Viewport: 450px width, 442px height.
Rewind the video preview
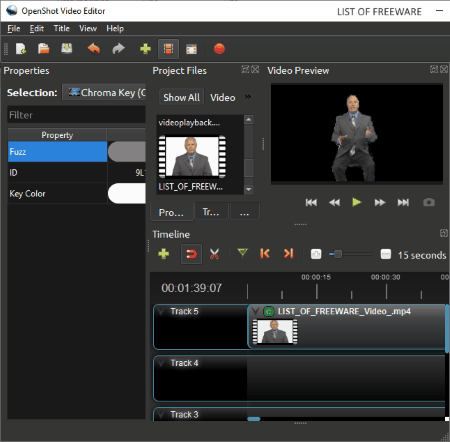[x=334, y=202]
